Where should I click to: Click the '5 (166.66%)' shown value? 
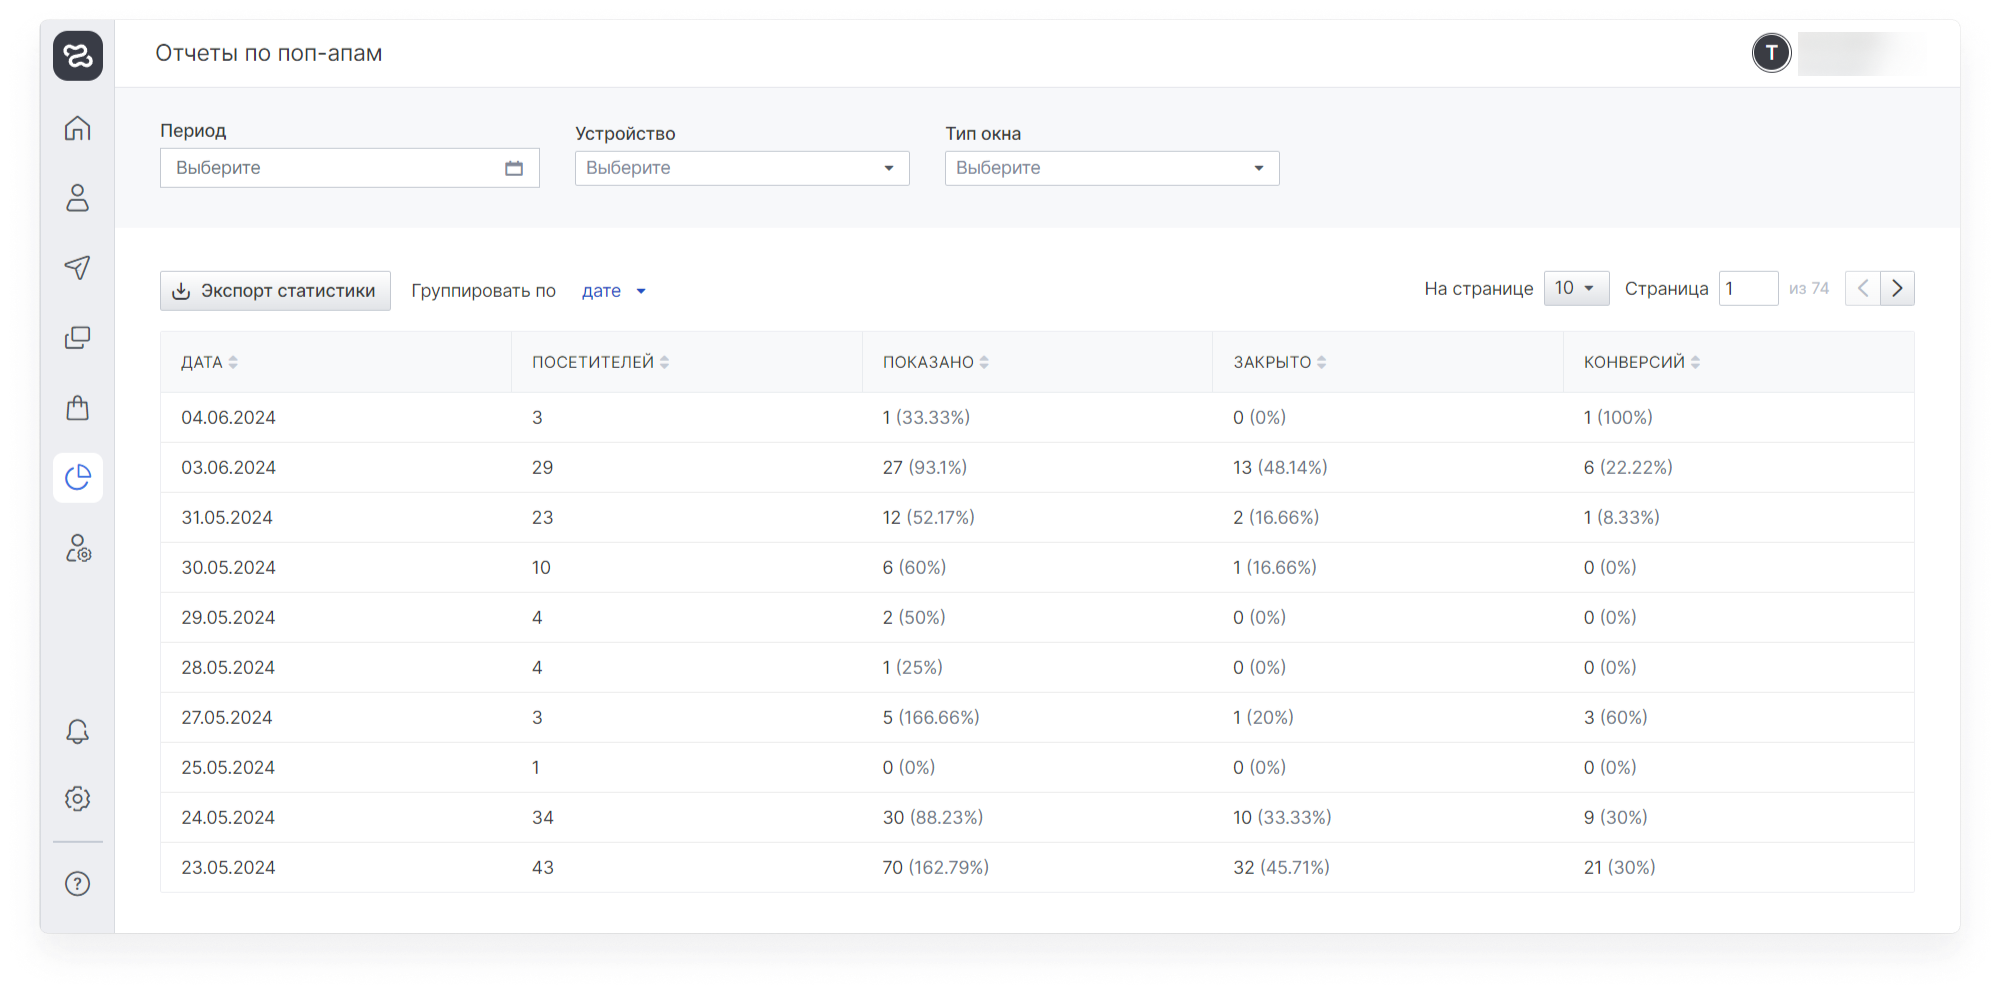coord(931,717)
